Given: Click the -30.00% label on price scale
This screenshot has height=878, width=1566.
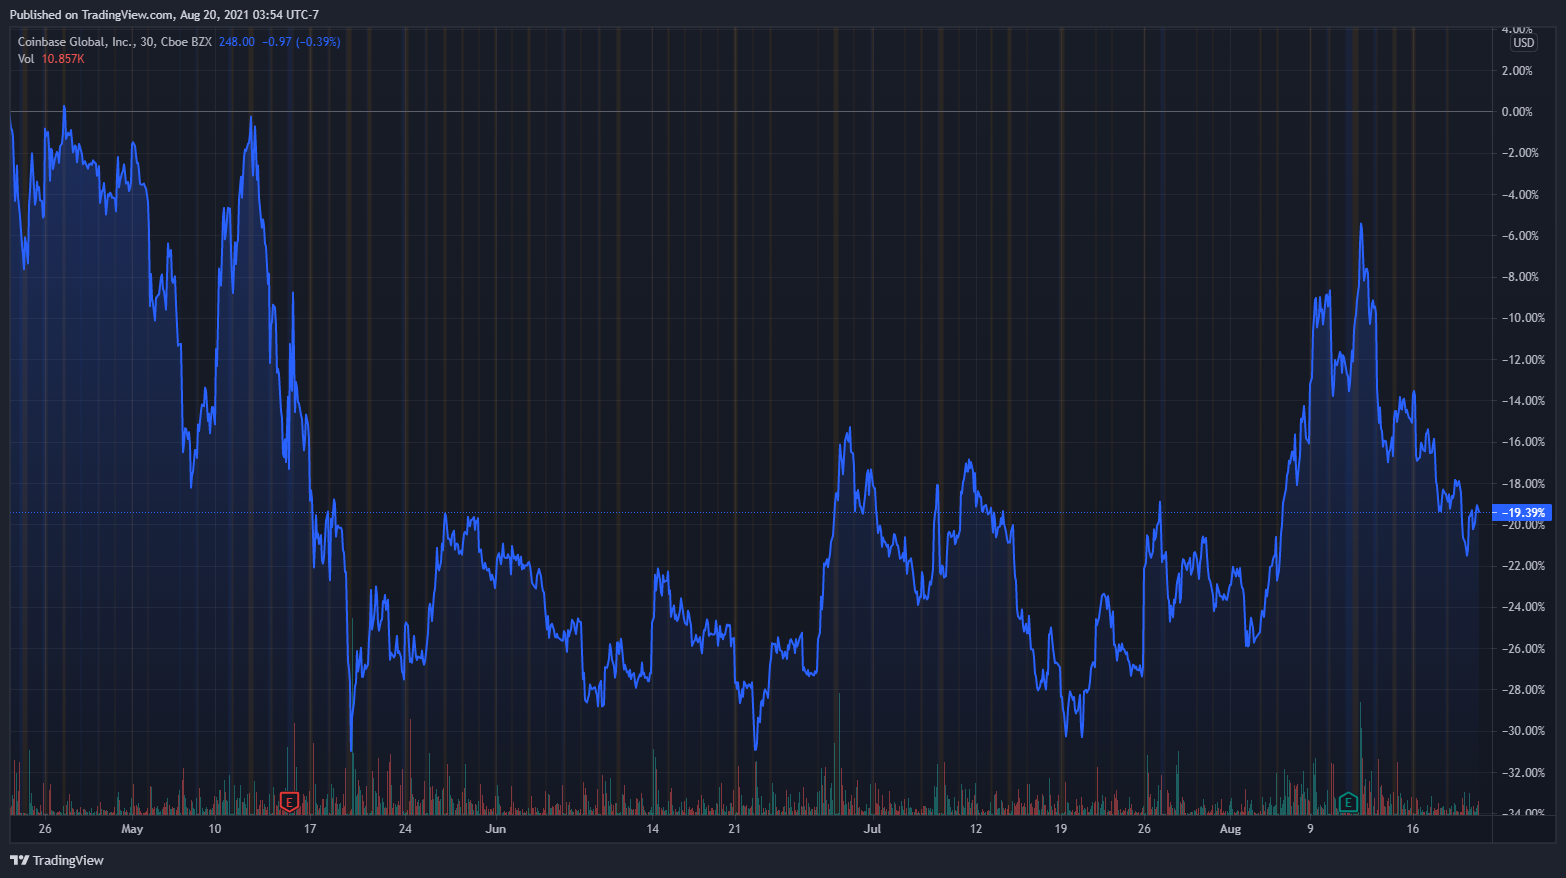Looking at the screenshot, I should click(1524, 731).
